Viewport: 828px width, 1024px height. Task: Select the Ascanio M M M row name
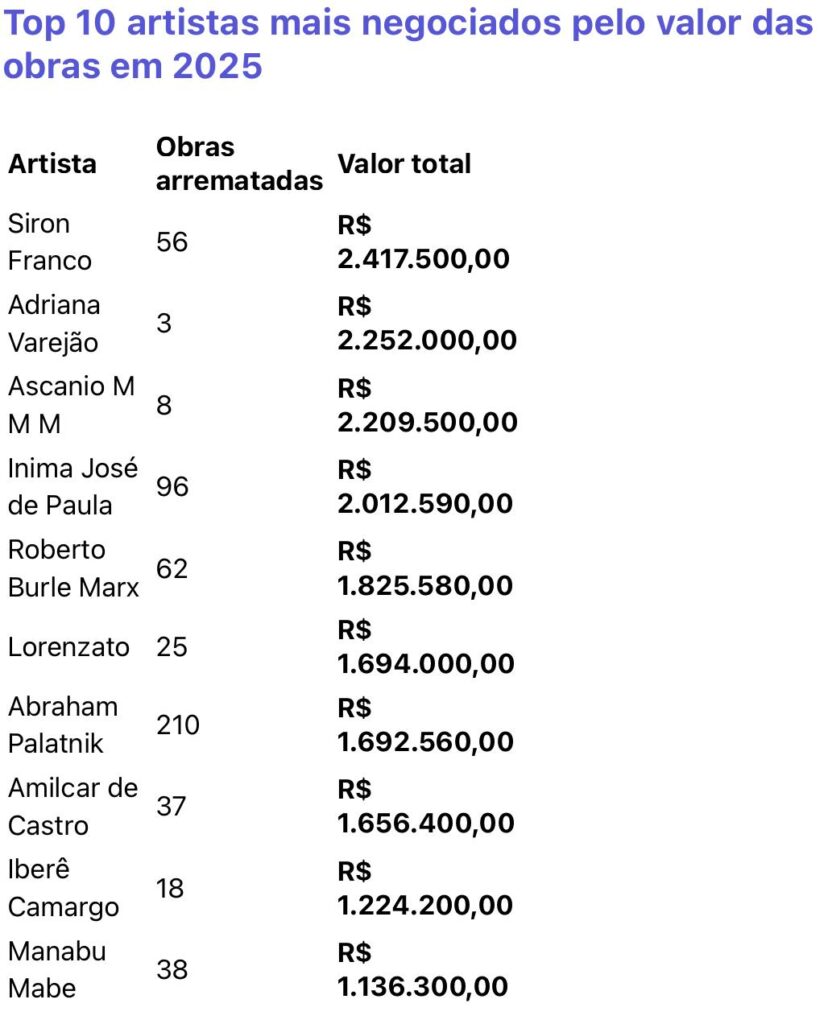[70, 405]
